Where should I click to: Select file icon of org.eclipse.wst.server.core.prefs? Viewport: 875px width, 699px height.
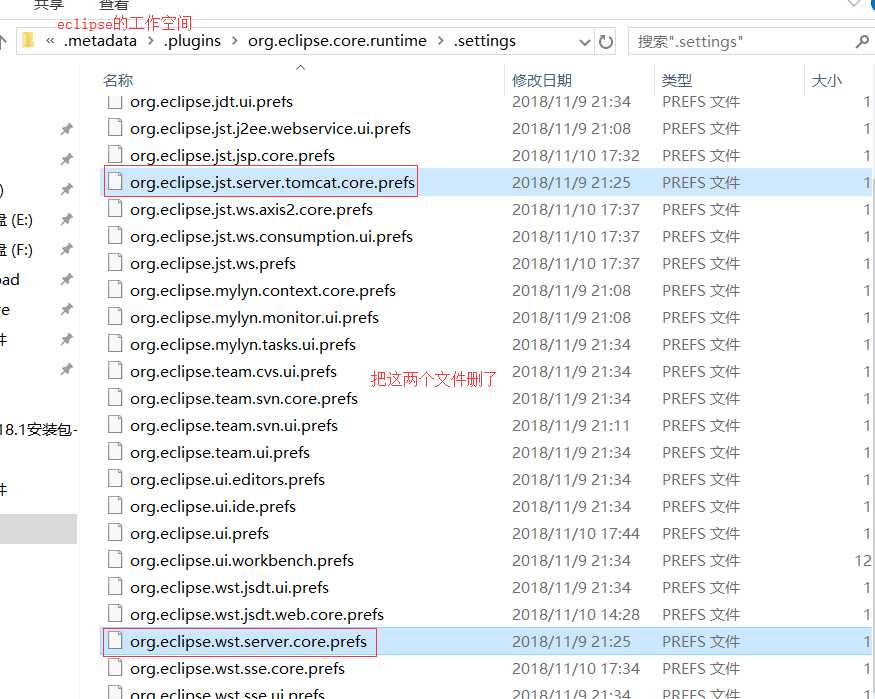pos(115,641)
